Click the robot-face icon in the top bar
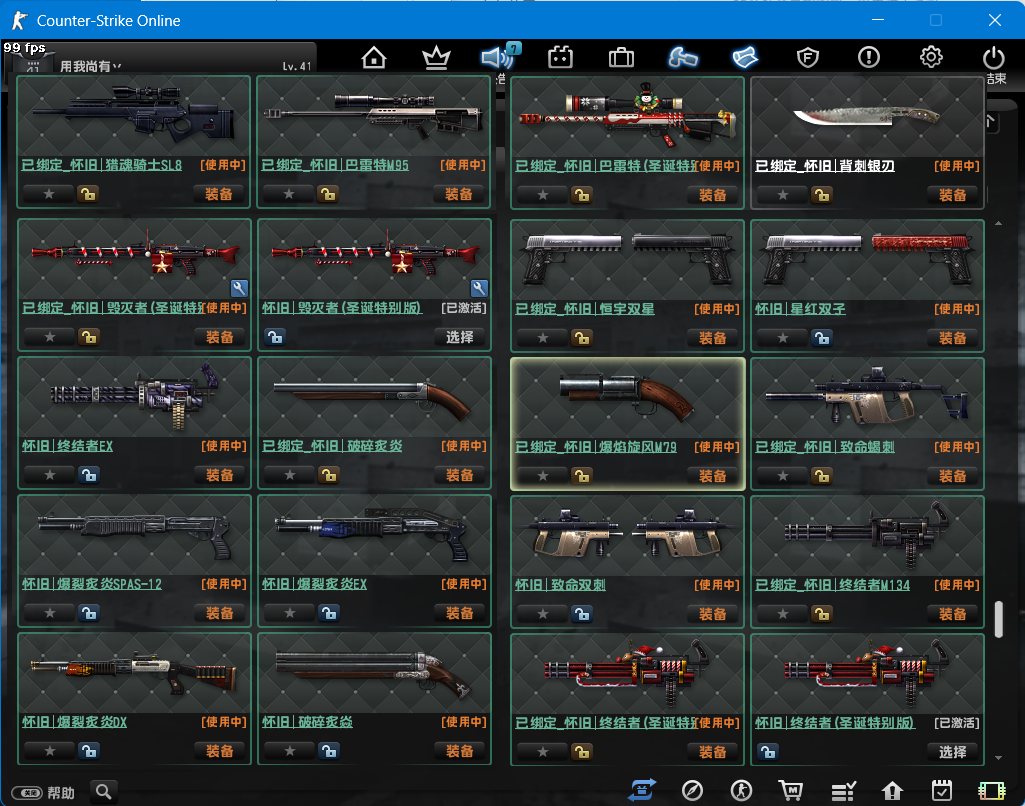Screen dimensions: 1025x806 click(560, 58)
